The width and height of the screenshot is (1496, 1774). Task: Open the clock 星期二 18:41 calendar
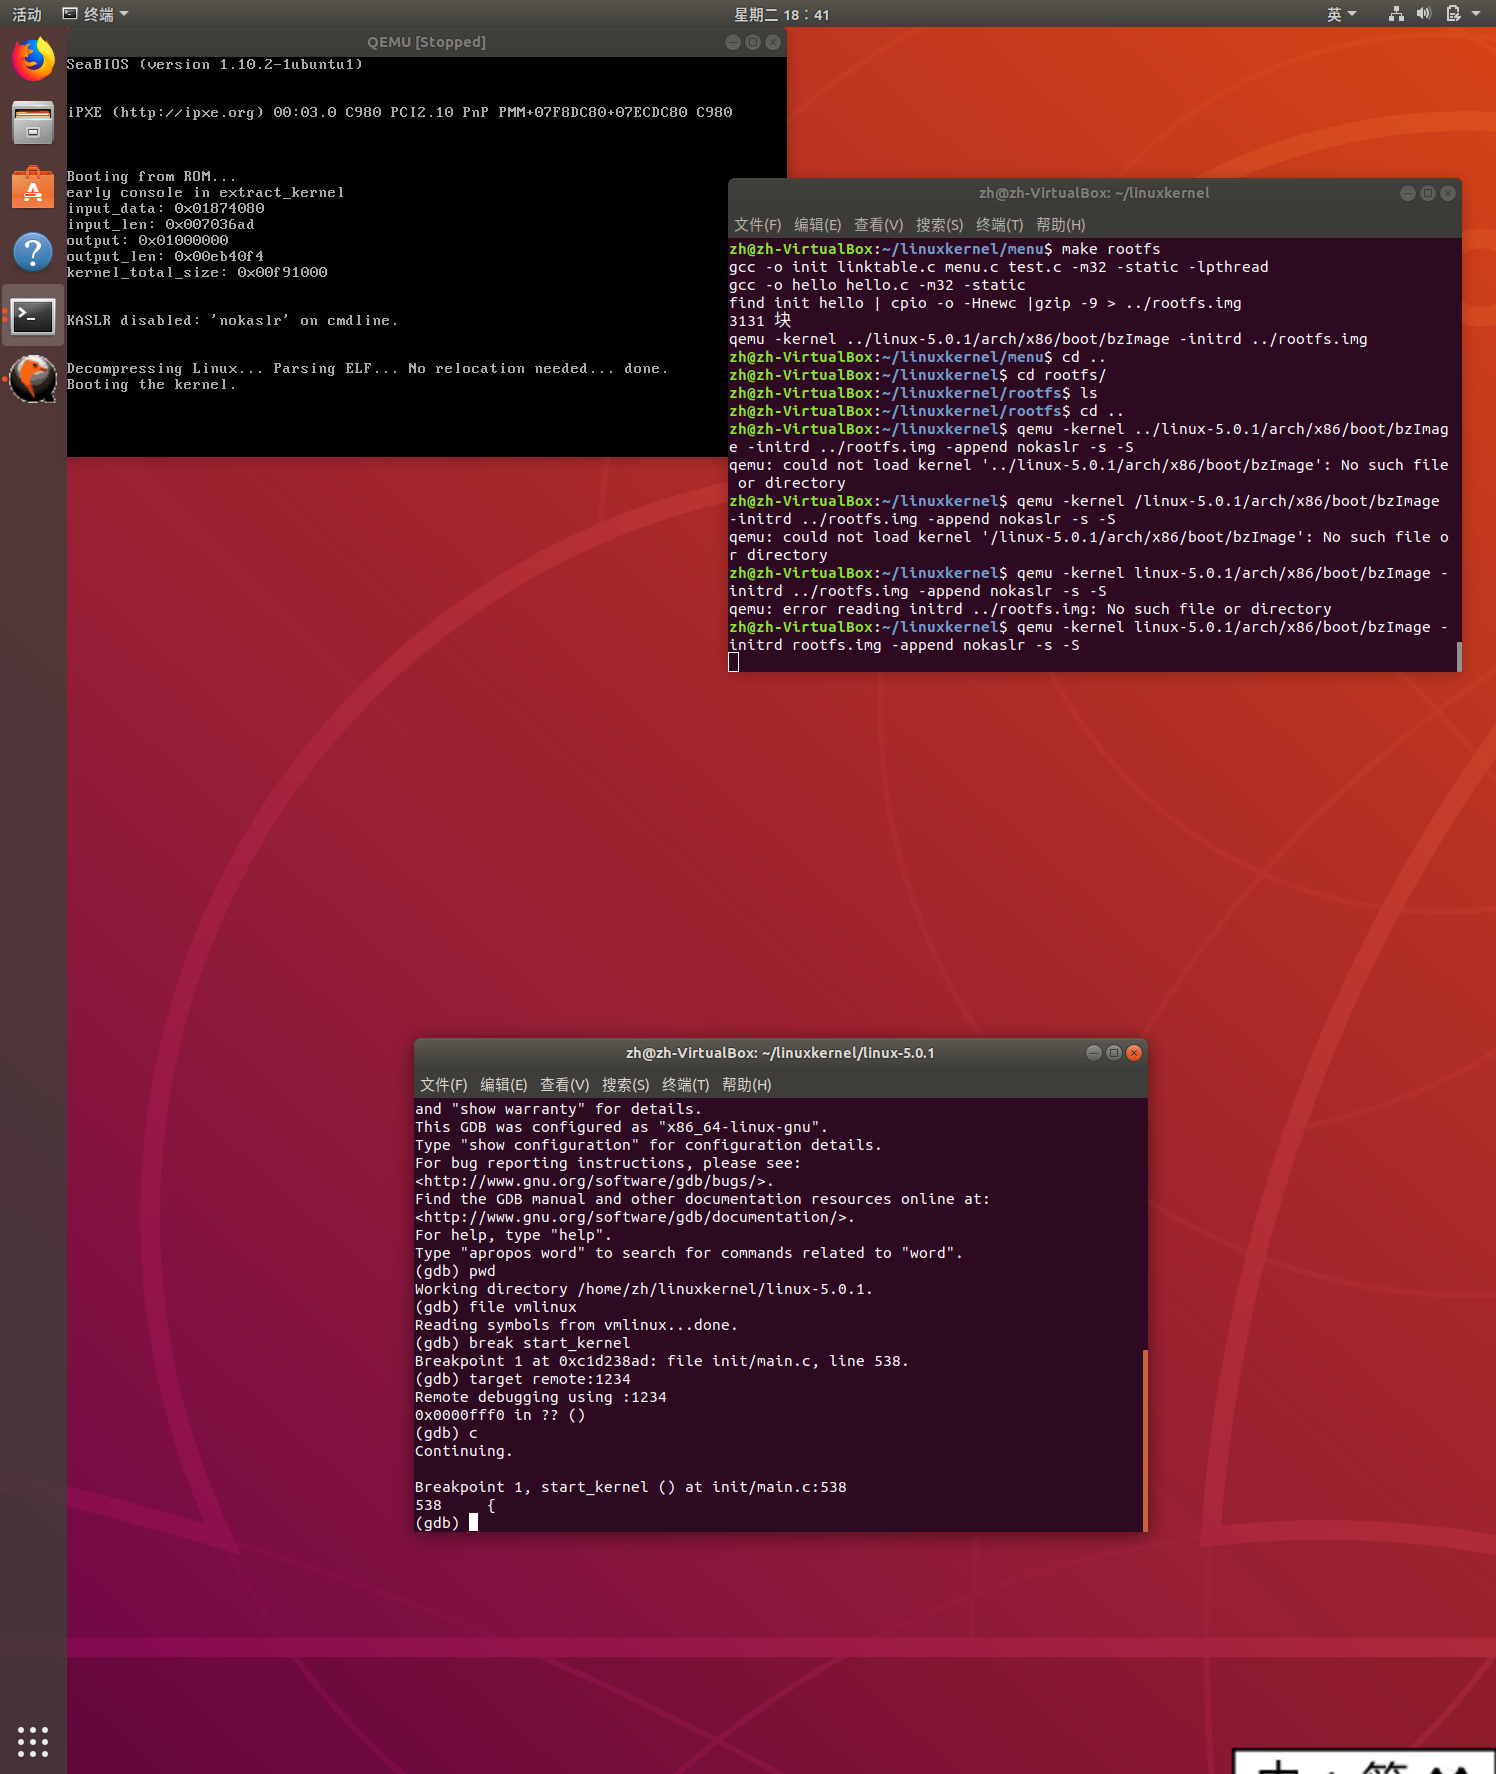coord(781,14)
